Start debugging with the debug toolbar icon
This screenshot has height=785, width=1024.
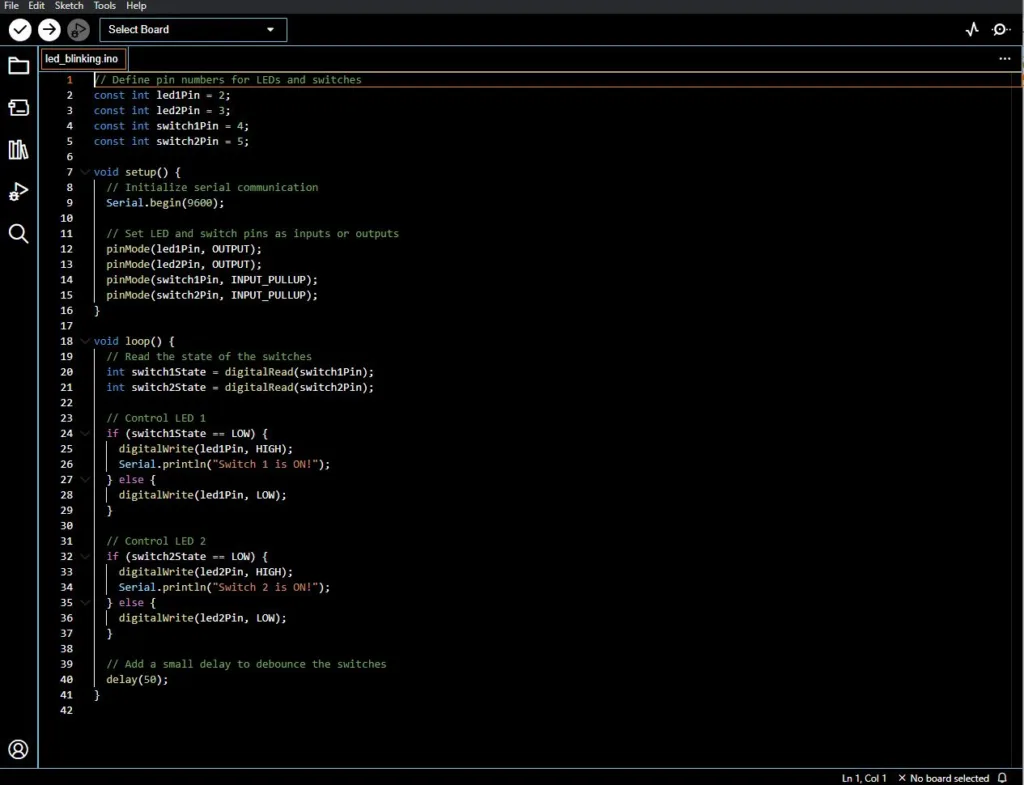[78, 29]
